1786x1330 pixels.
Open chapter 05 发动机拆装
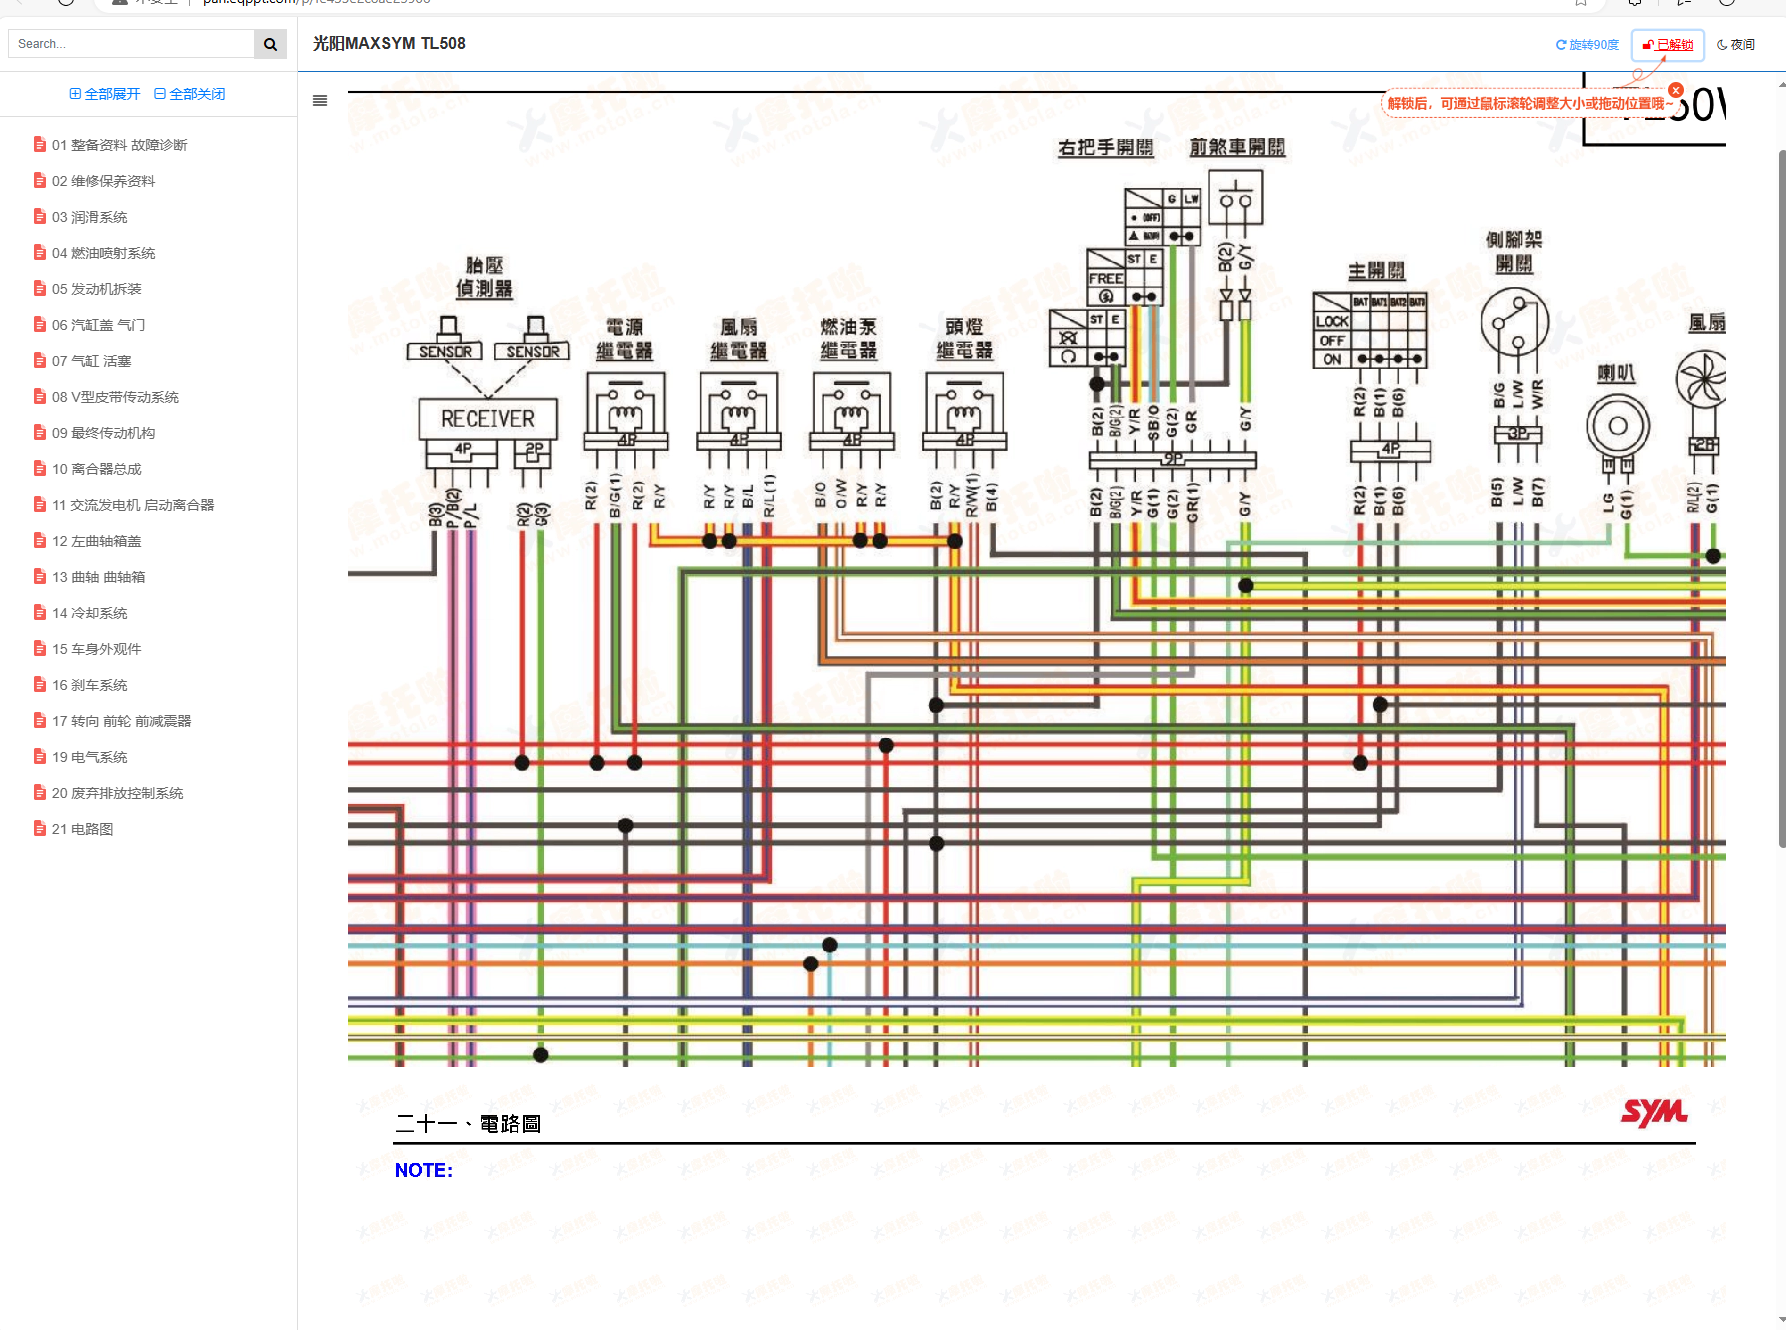coord(96,289)
